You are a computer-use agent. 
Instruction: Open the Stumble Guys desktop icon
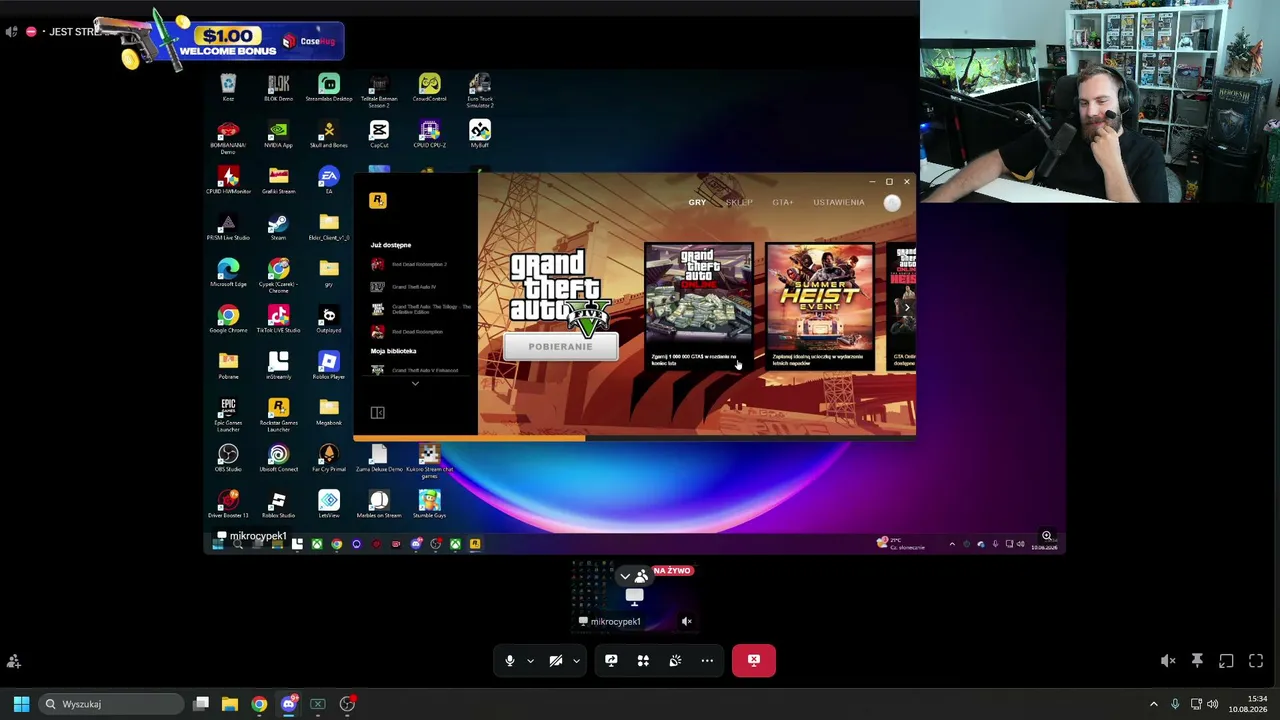pos(429,503)
